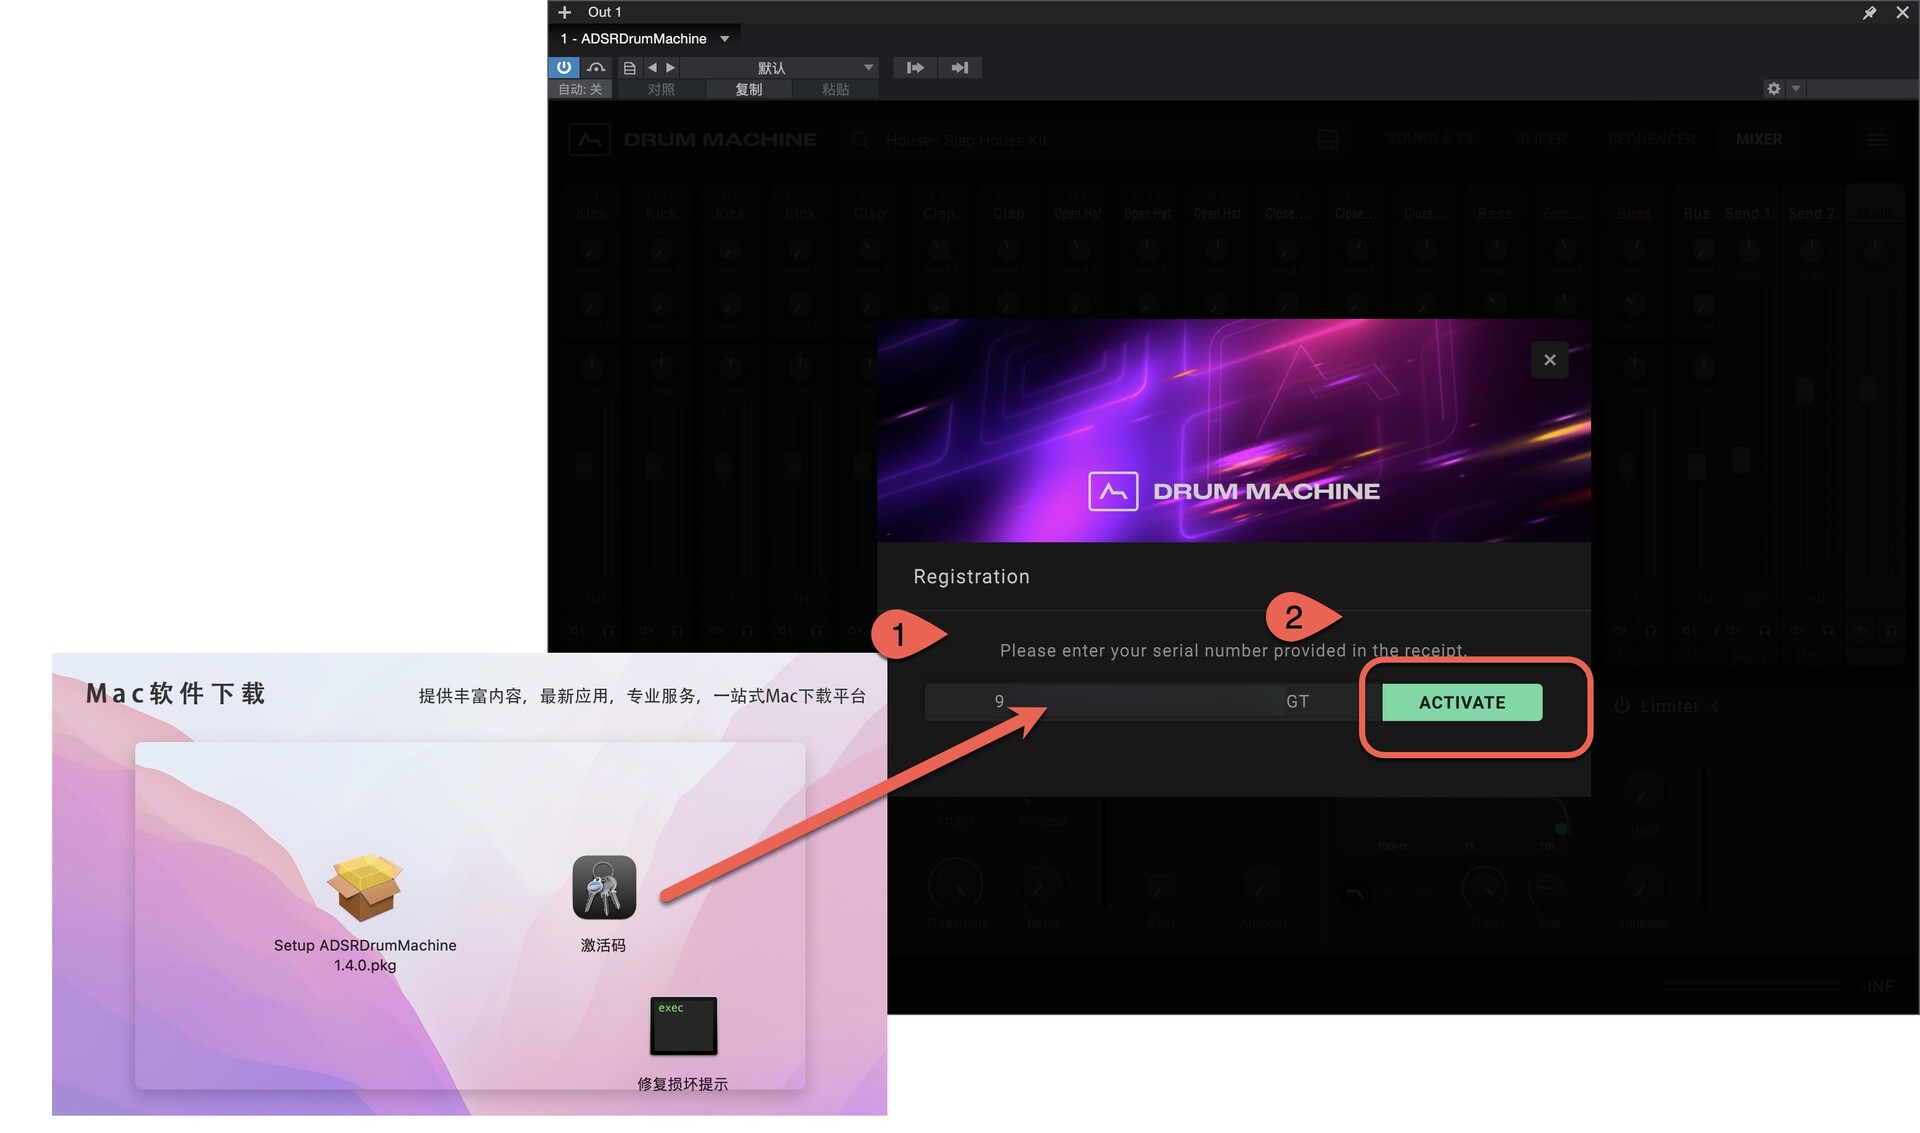Click the save preset floppy icon
The image size is (1920, 1133).
coord(1327,140)
